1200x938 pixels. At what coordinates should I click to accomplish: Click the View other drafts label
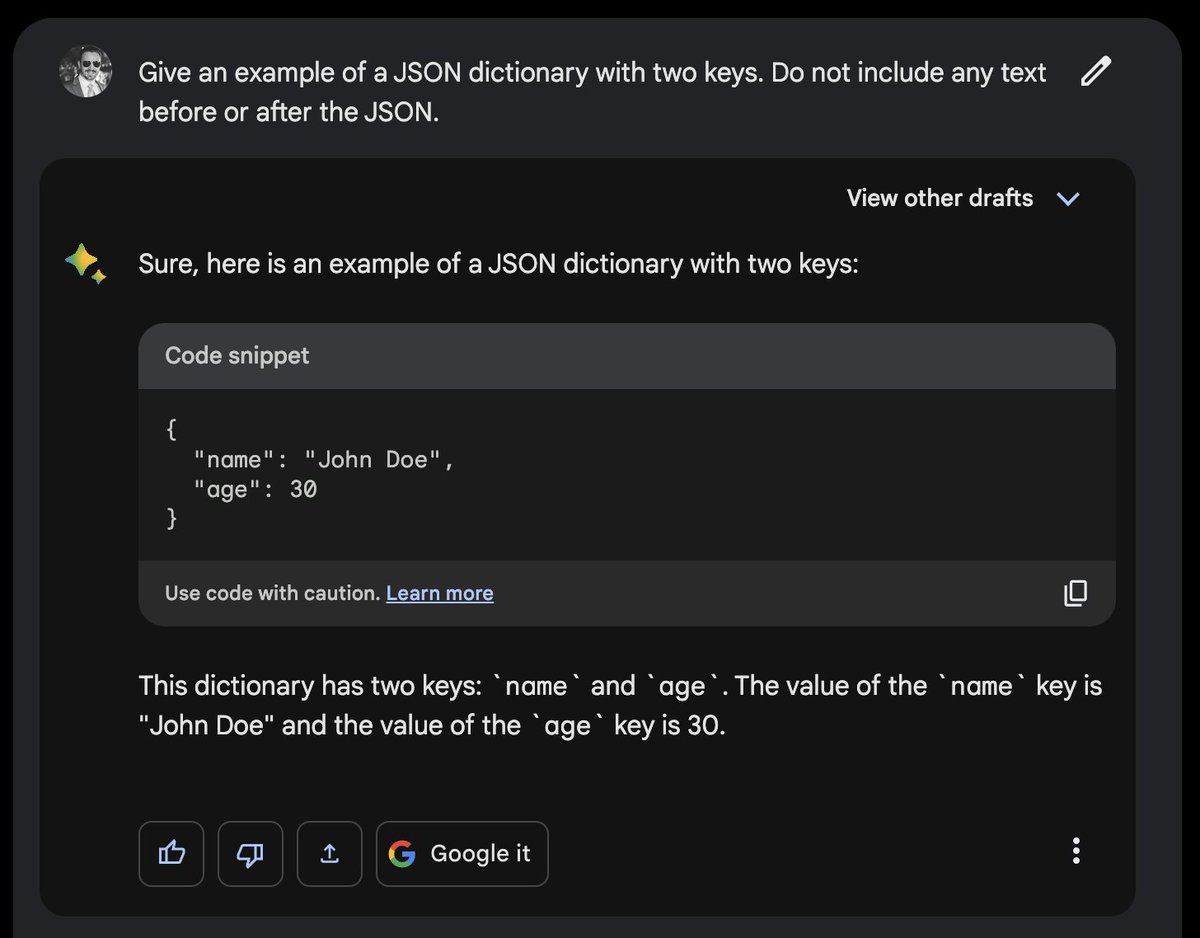[939, 198]
